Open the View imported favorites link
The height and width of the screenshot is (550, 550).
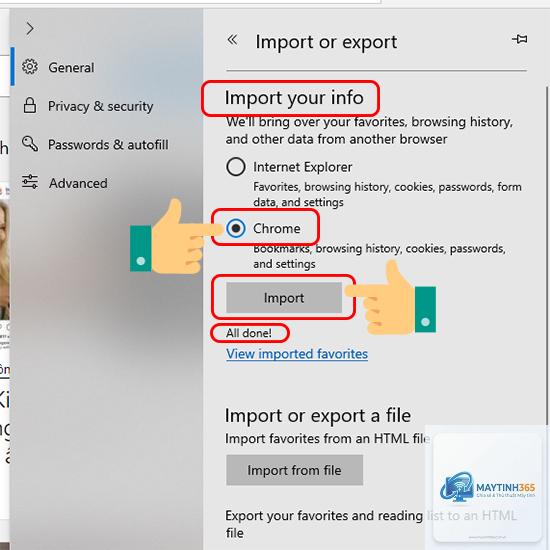click(297, 354)
